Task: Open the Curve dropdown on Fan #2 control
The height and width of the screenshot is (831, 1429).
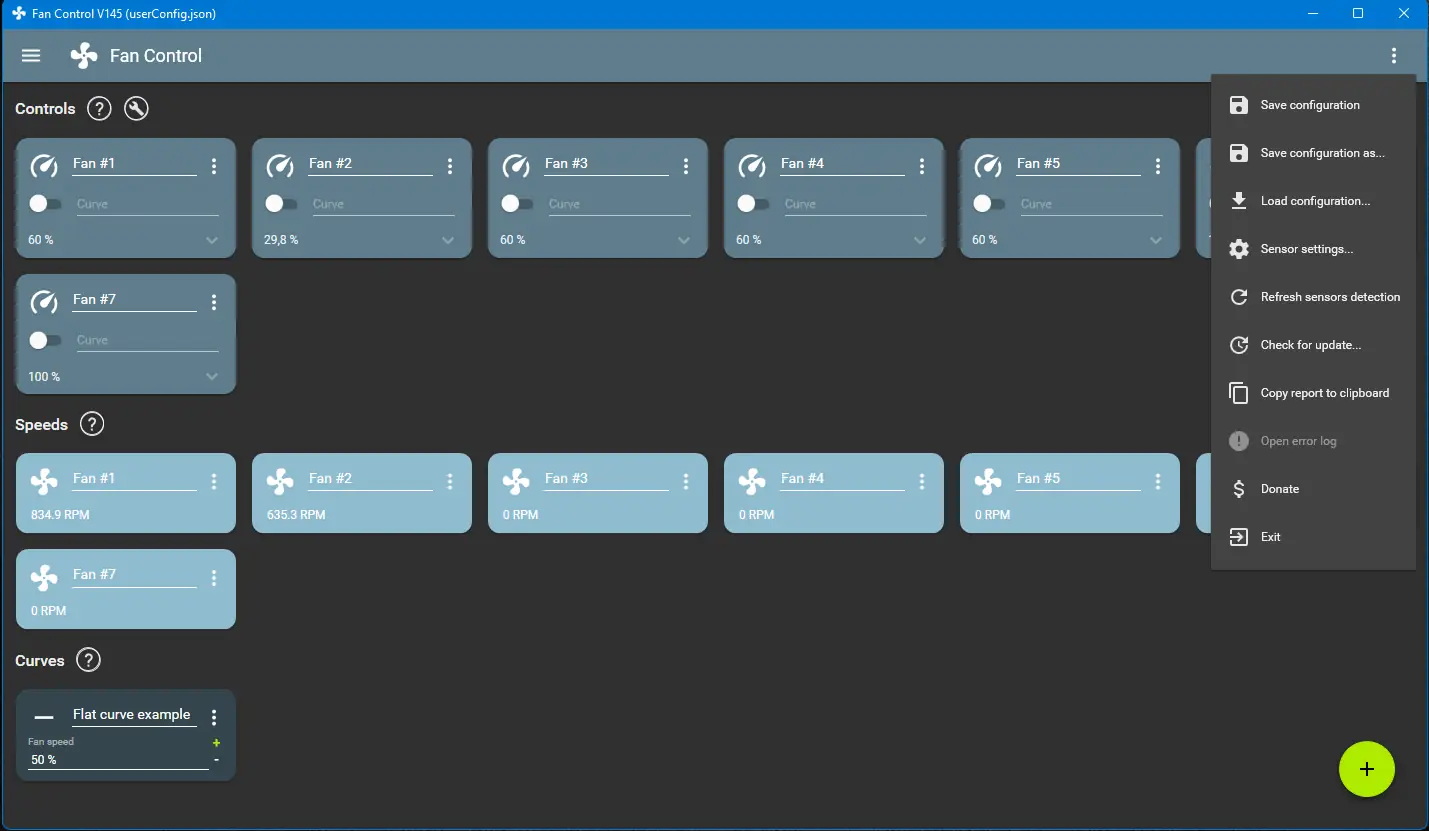Action: pyautogui.click(x=383, y=204)
